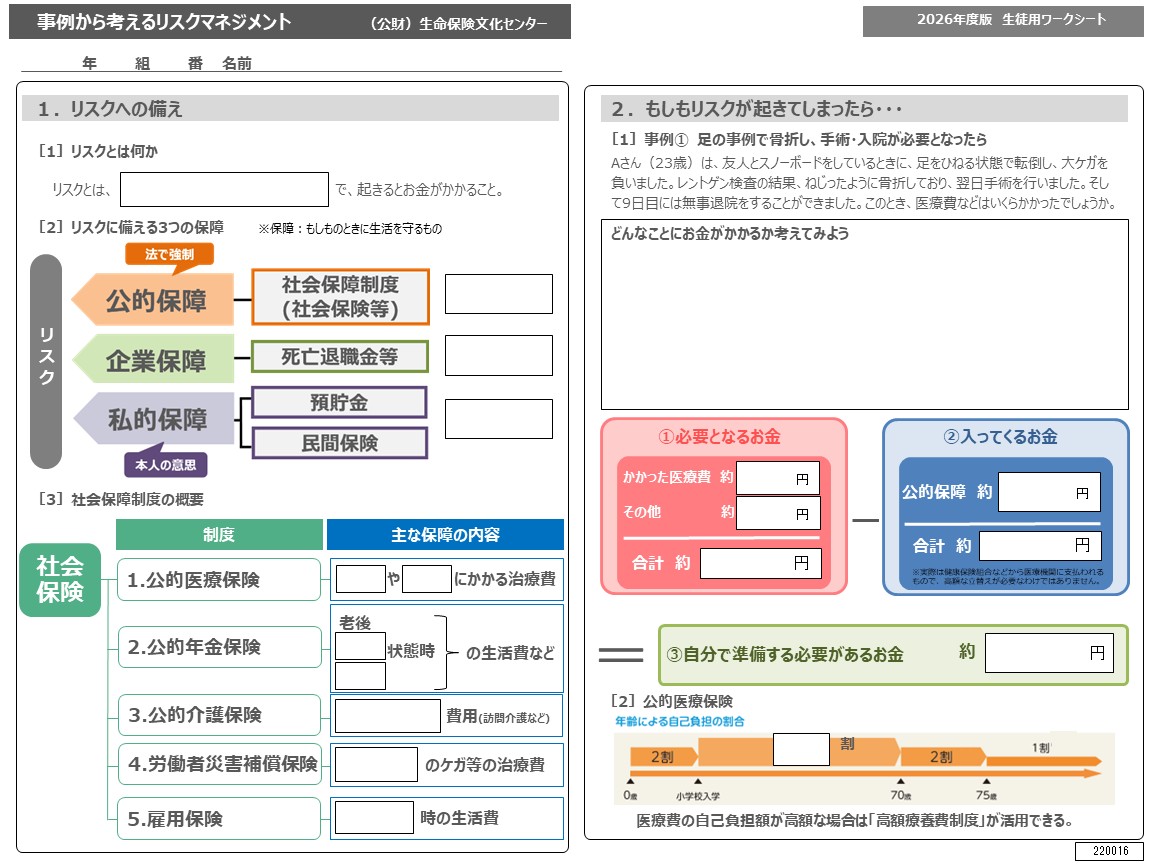Click the orange 法で強制 callout
The image size is (1152, 864).
(x=169, y=254)
